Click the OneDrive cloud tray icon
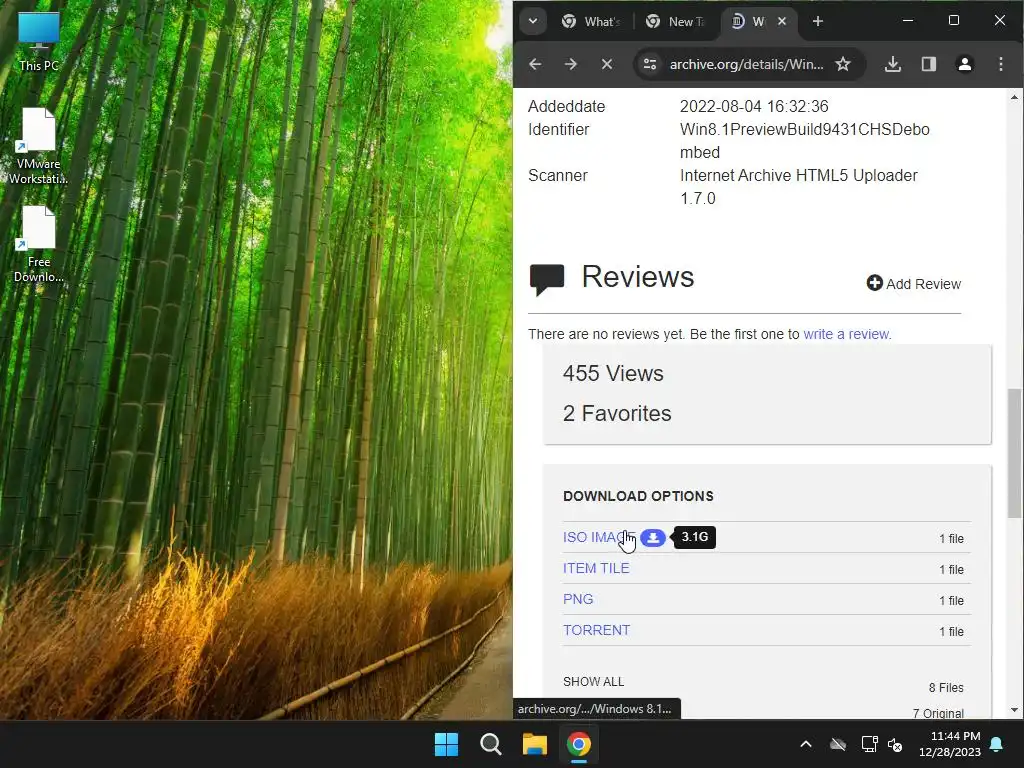The width and height of the screenshot is (1024, 768). click(x=838, y=744)
